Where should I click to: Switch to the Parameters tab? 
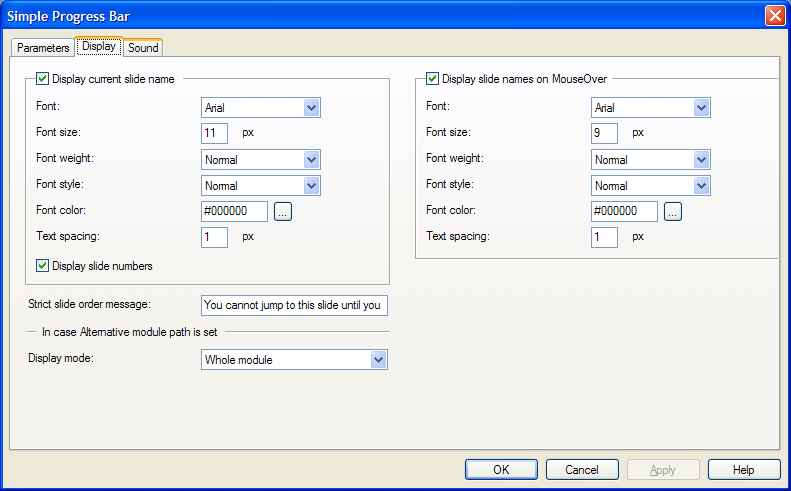(43, 48)
